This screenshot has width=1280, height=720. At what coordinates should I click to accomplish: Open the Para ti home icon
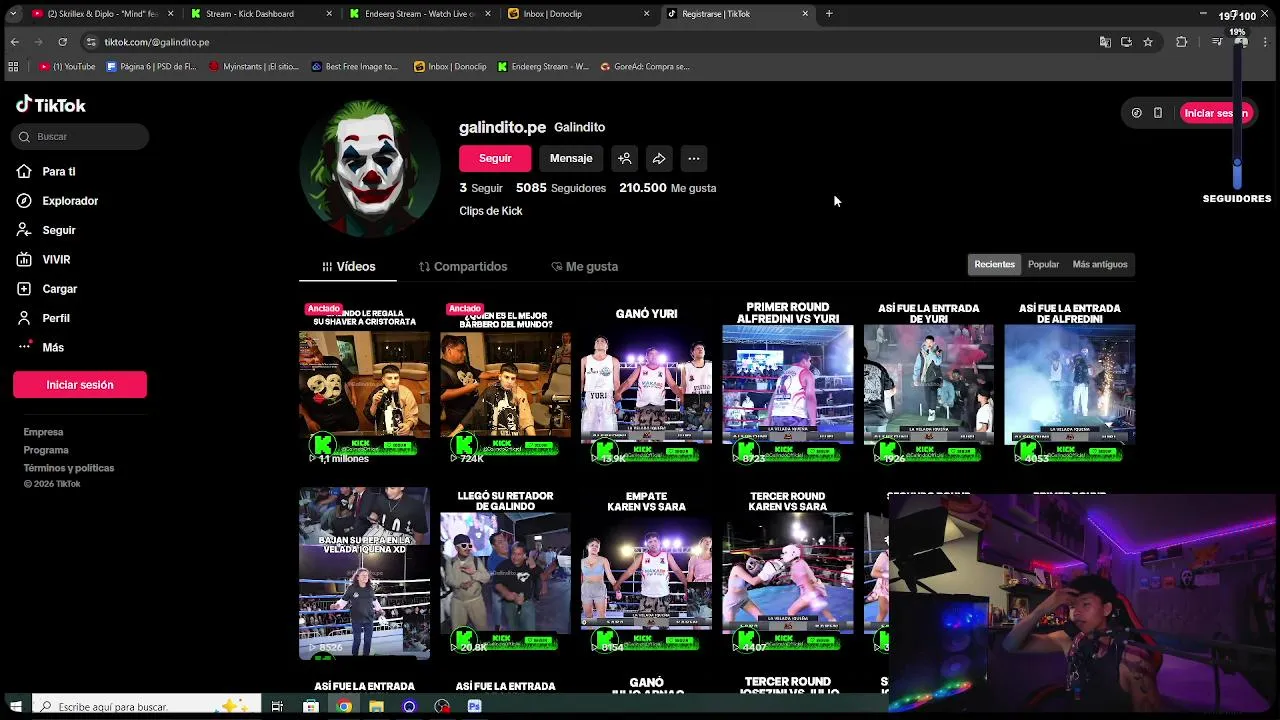(24, 171)
